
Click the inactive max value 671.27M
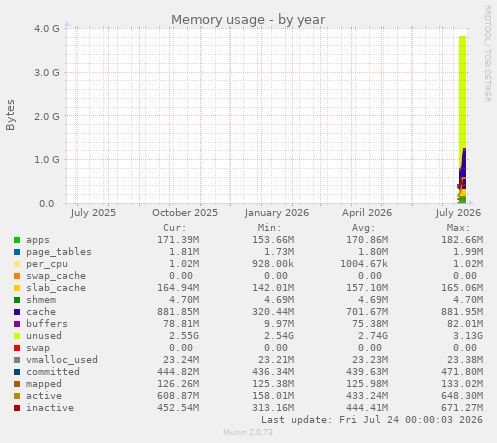(462, 408)
